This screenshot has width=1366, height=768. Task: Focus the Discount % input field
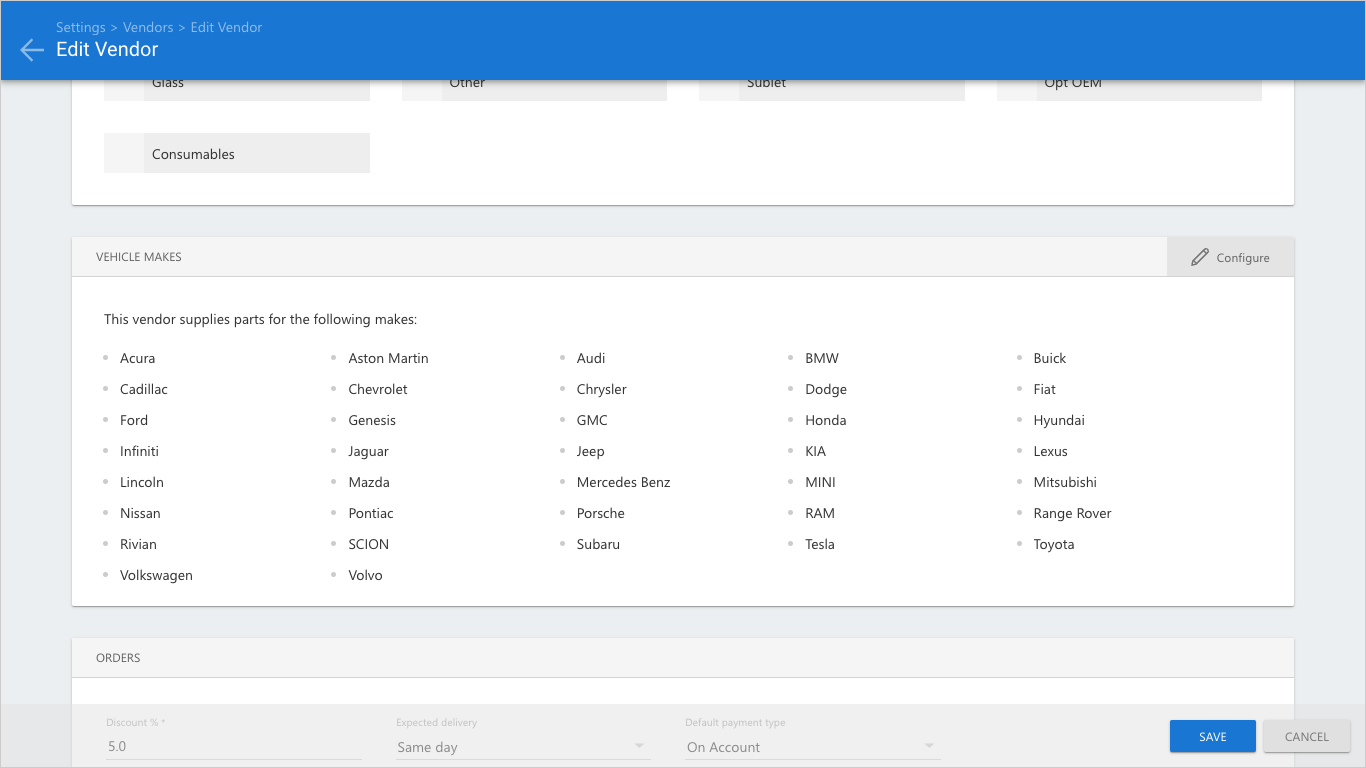pos(234,746)
